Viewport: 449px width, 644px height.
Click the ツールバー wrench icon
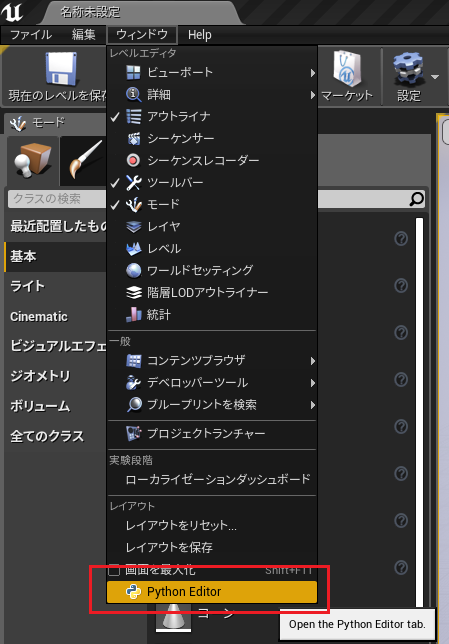pos(134,182)
